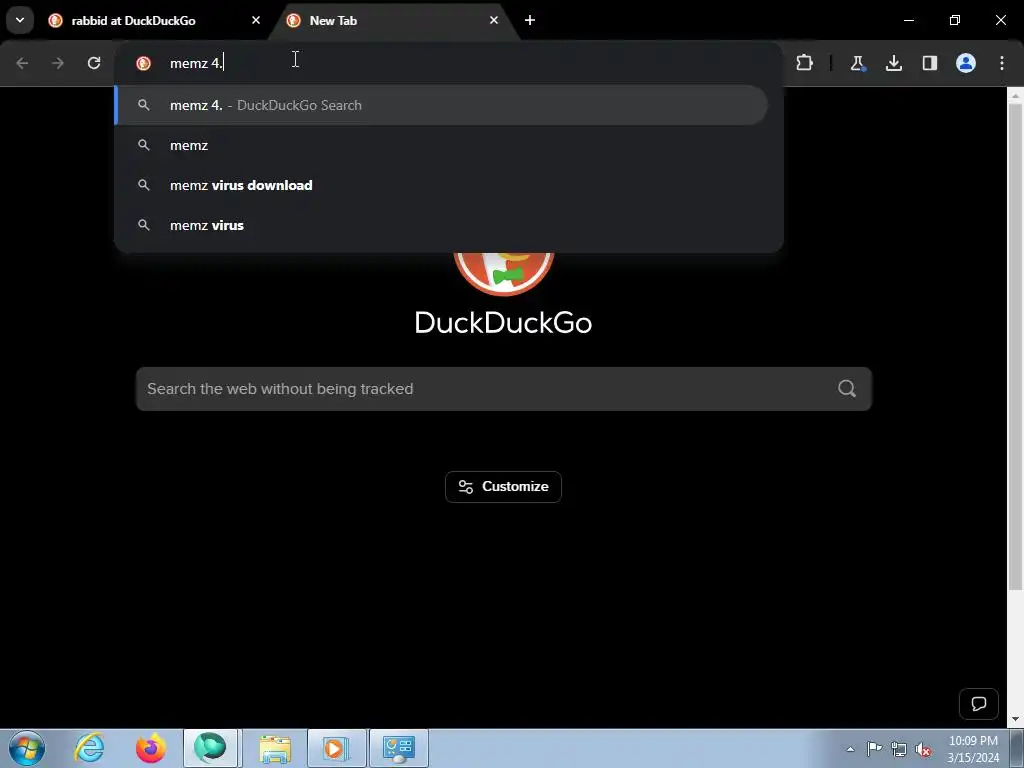Open the Windows Start menu
Viewport: 1024px width, 768px height.
(x=27, y=748)
